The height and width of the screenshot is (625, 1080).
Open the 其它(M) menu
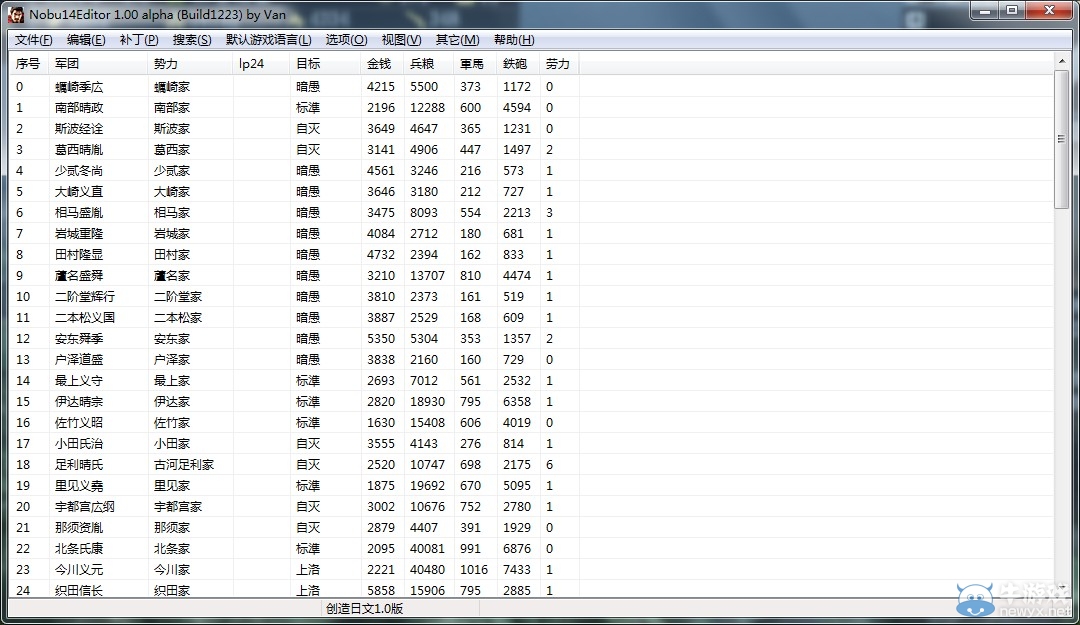(x=457, y=40)
